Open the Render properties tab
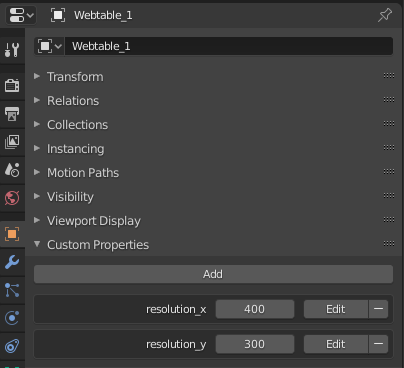The image size is (404, 368). 12,86
